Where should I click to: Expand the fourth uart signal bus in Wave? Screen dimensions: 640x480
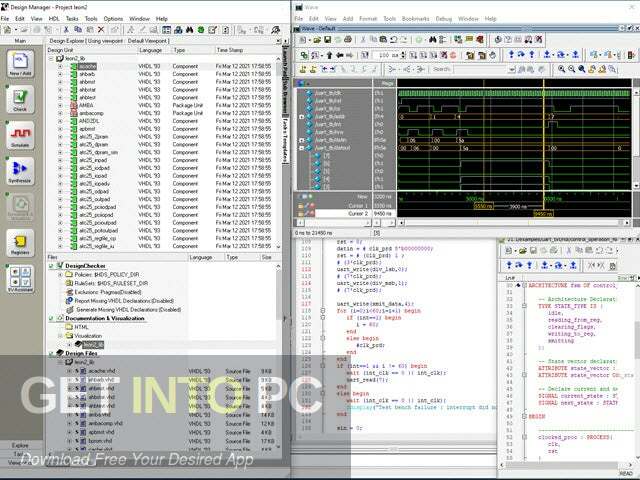302,117
